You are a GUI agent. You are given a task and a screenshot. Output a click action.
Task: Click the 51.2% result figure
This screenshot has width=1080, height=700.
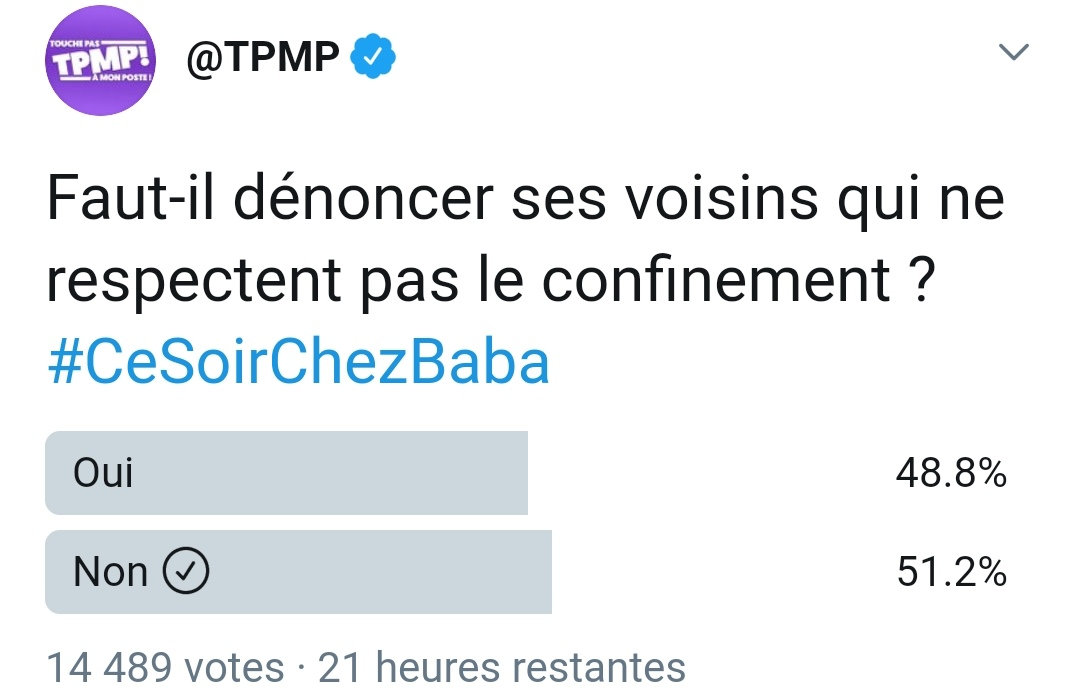click(952, 572)
